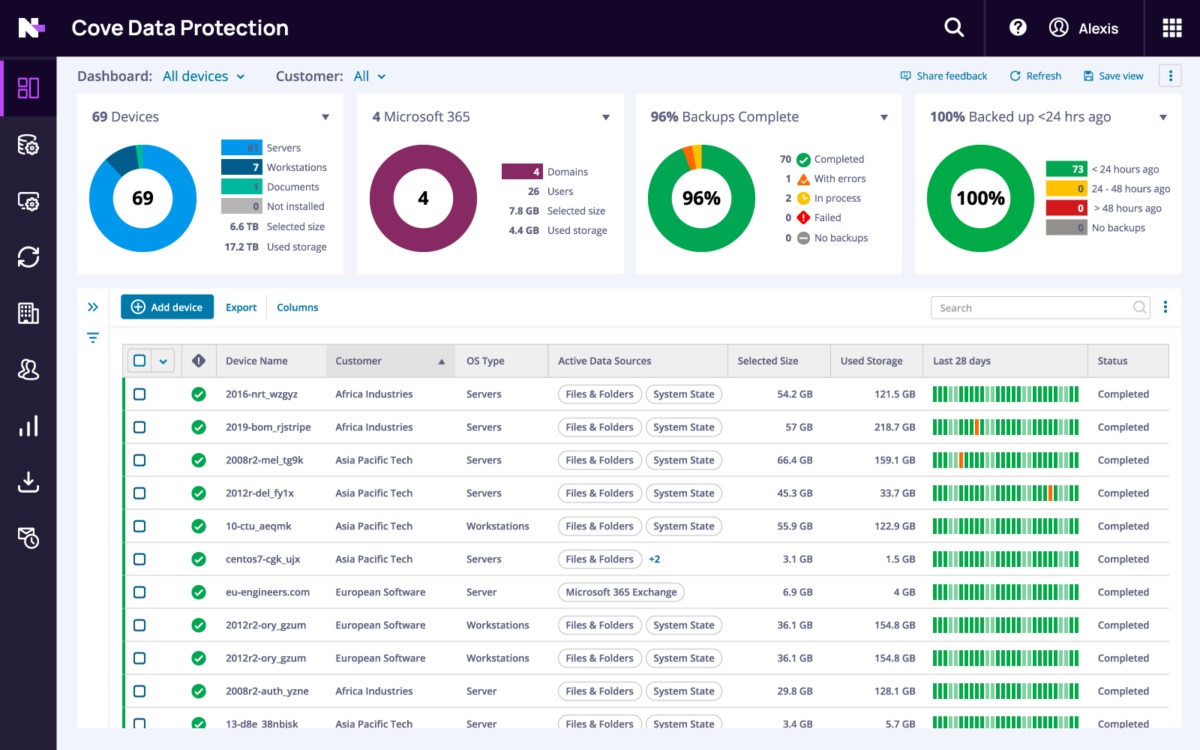Expand the 69 Devices card dropdown arrow
1200x750 pixels.
[325, 118]
